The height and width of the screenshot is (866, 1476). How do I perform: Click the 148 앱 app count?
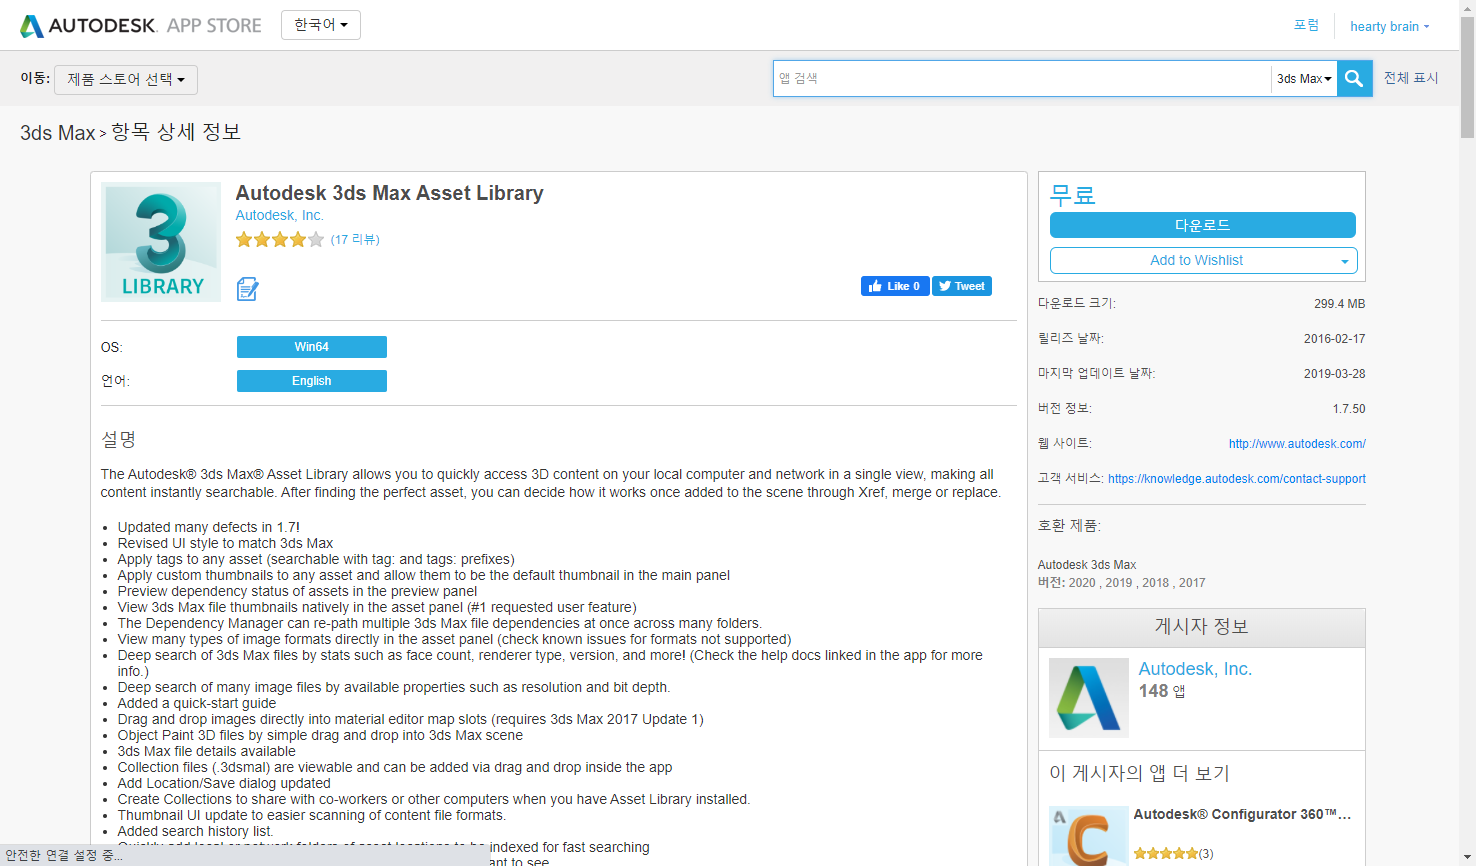(1162, 691)
